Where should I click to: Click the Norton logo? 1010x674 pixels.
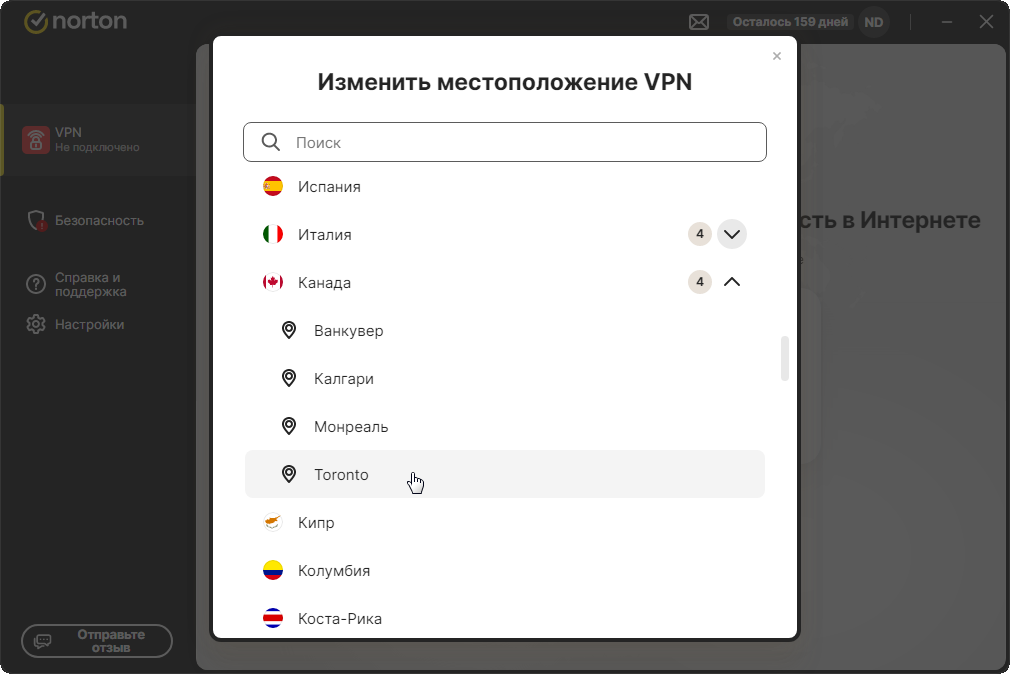pyautogui.click(x=76, y=21)
